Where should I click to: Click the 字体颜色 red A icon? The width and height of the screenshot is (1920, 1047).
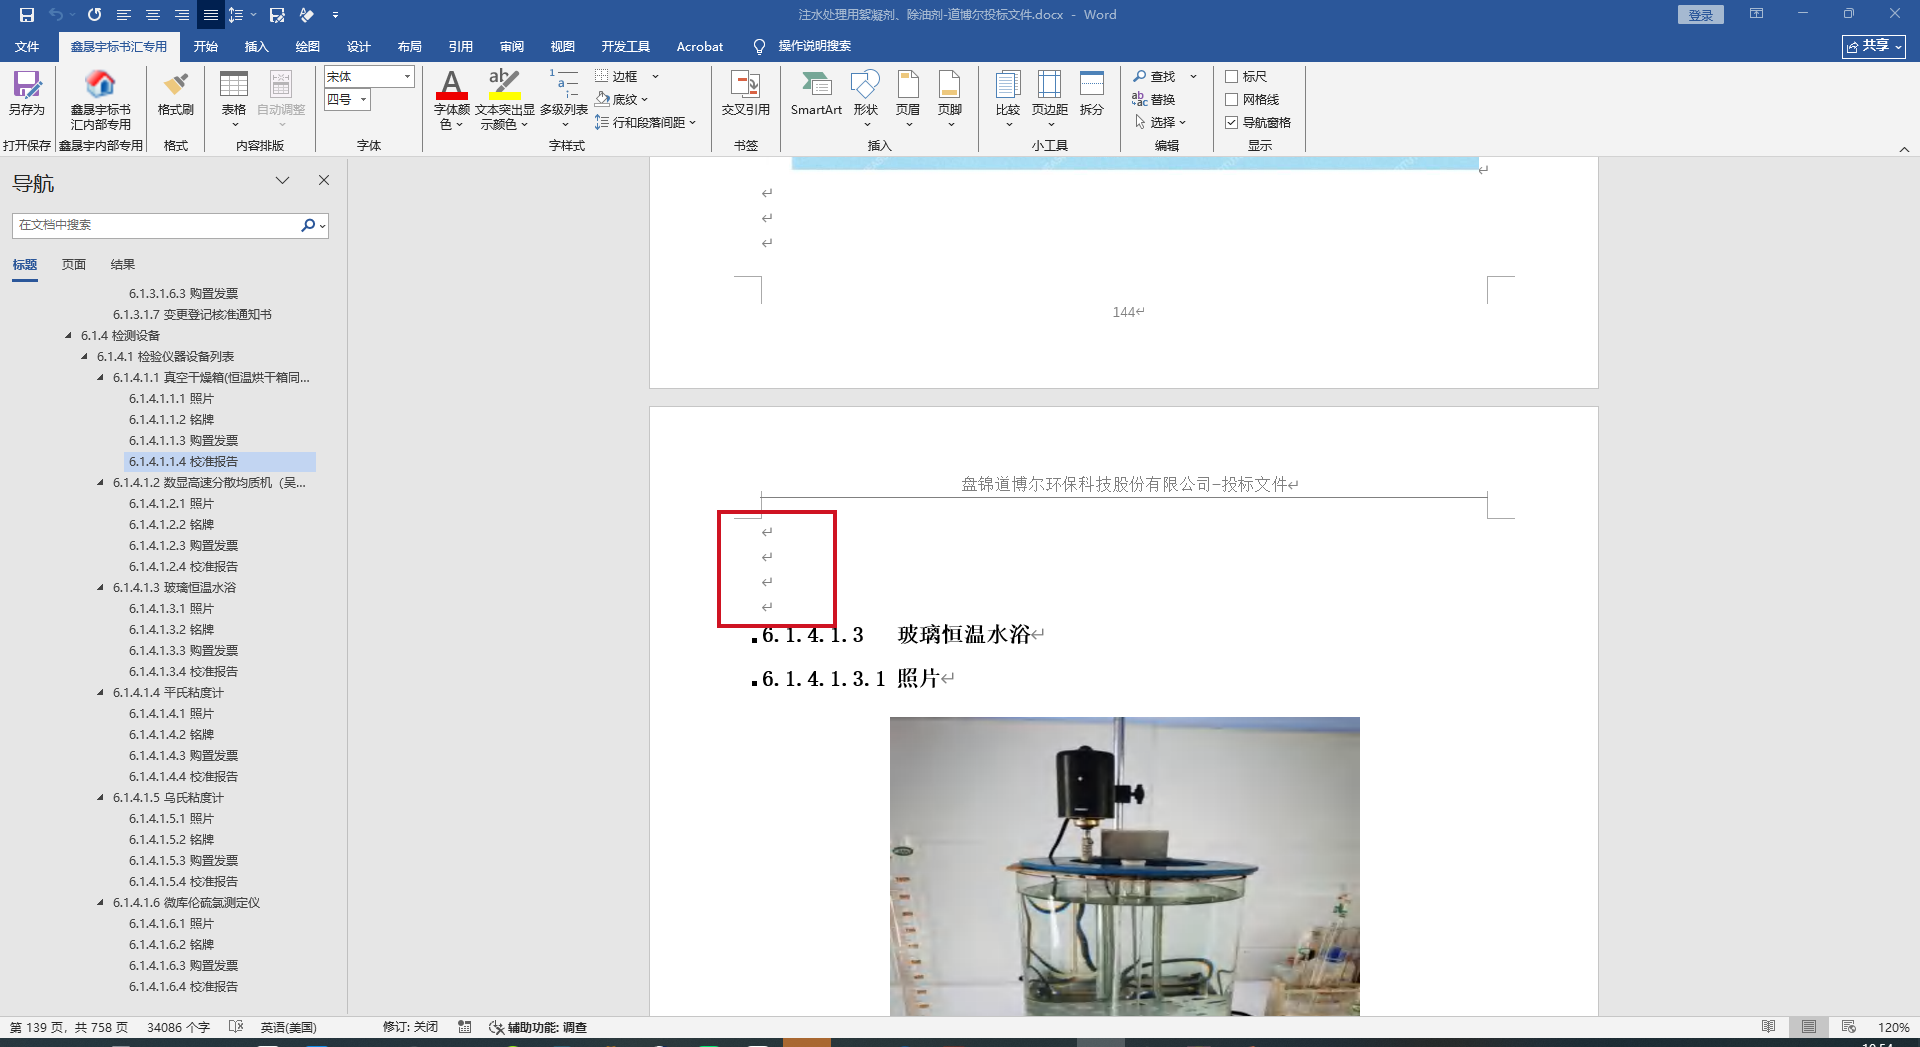(x=452, y=84)
